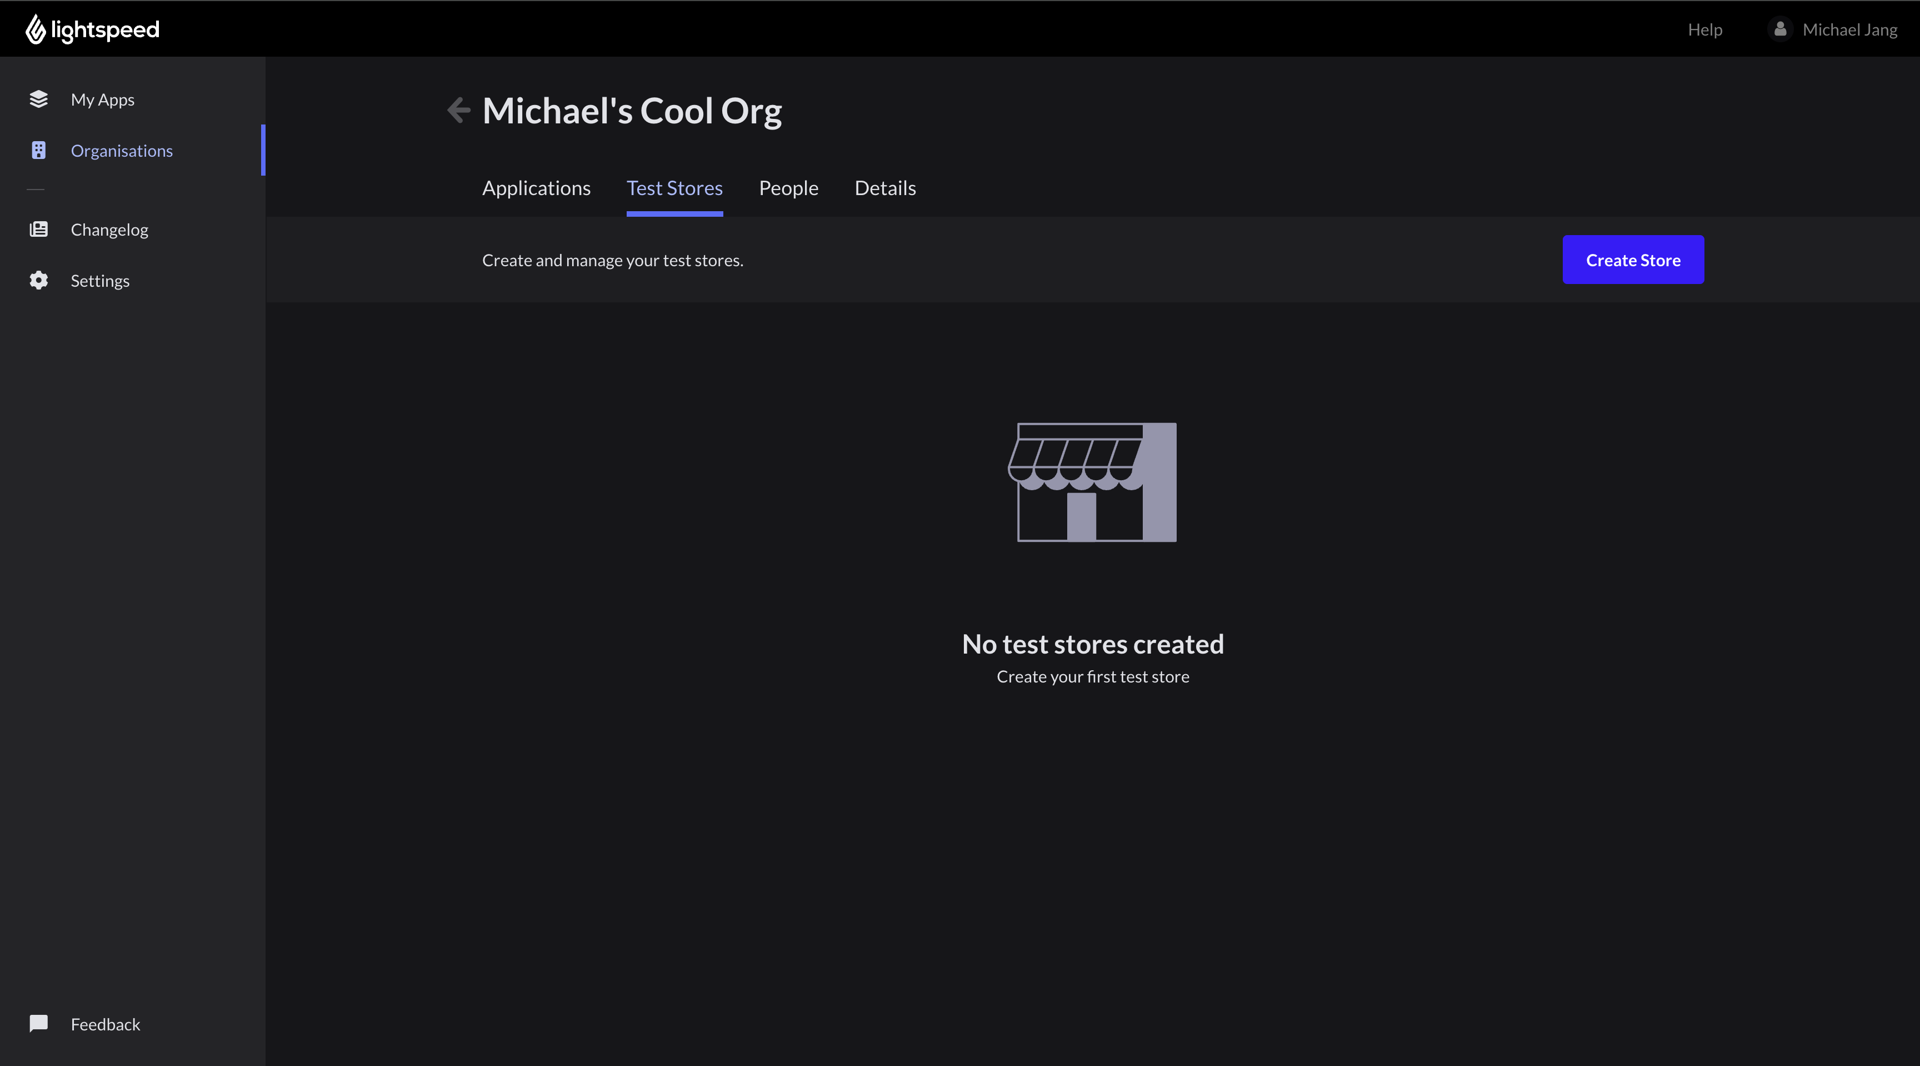The image size is (1920, 1066).
Task: Click the Lightspeed logo
Action: (92, 29)
